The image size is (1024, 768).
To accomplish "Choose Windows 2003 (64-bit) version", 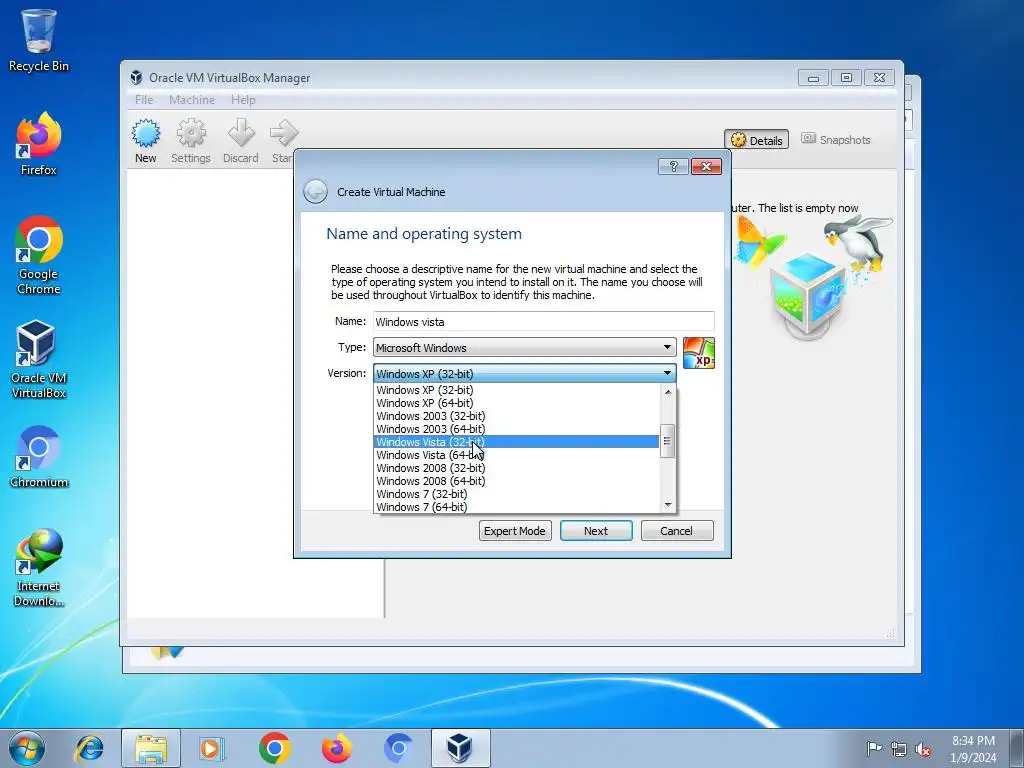I will click(x=517, y=429).
